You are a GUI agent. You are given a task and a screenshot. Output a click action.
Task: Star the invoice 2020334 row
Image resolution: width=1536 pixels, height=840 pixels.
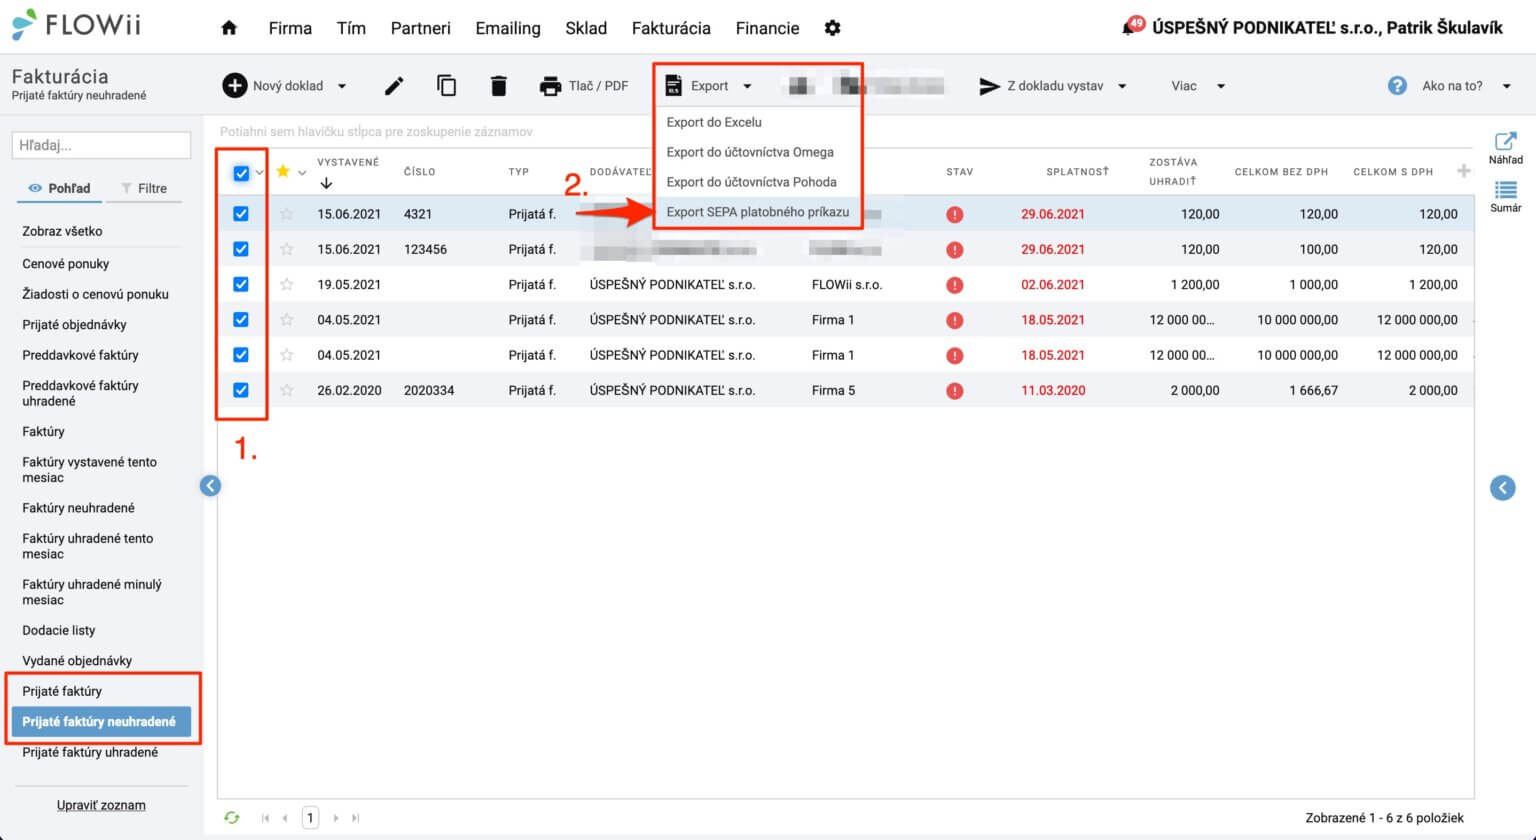click(x=287, y=390)
